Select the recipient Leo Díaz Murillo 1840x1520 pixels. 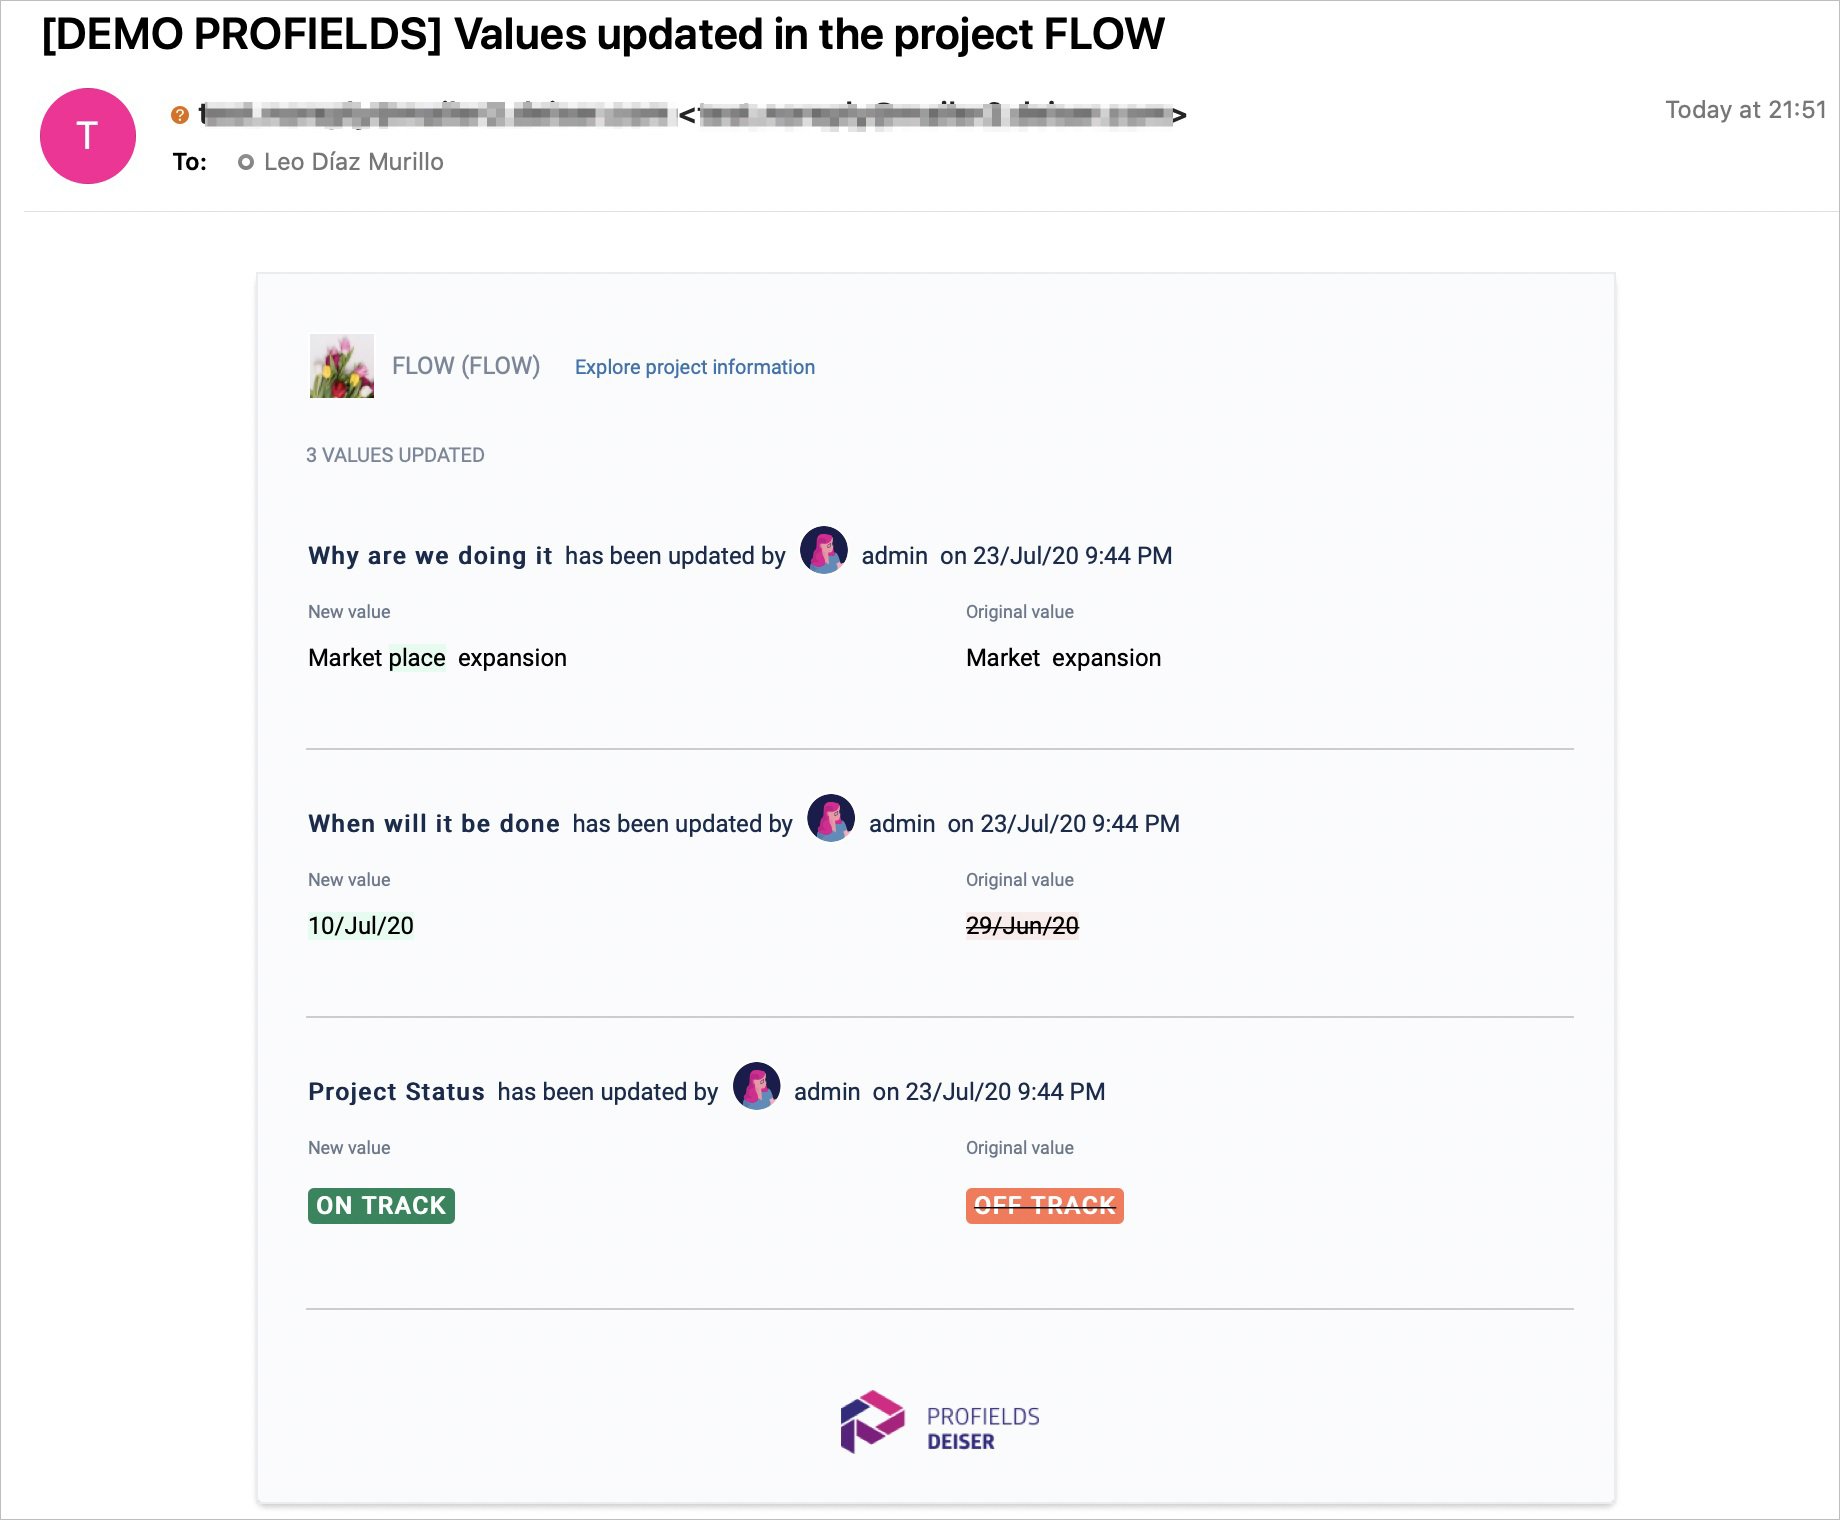click(353, 161)
